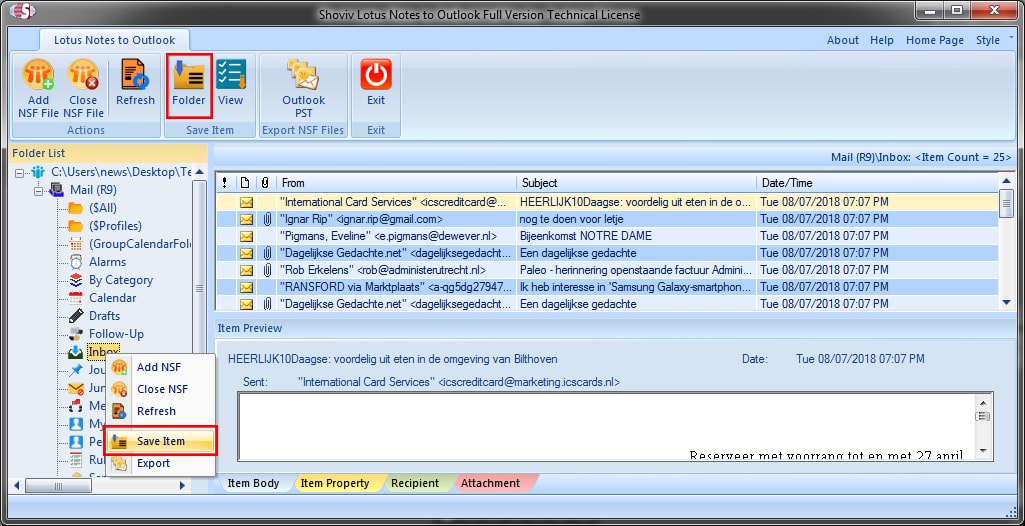1025x526 pixels.
Task: Switch to the Recipient tab
Action: click(414, 484)
